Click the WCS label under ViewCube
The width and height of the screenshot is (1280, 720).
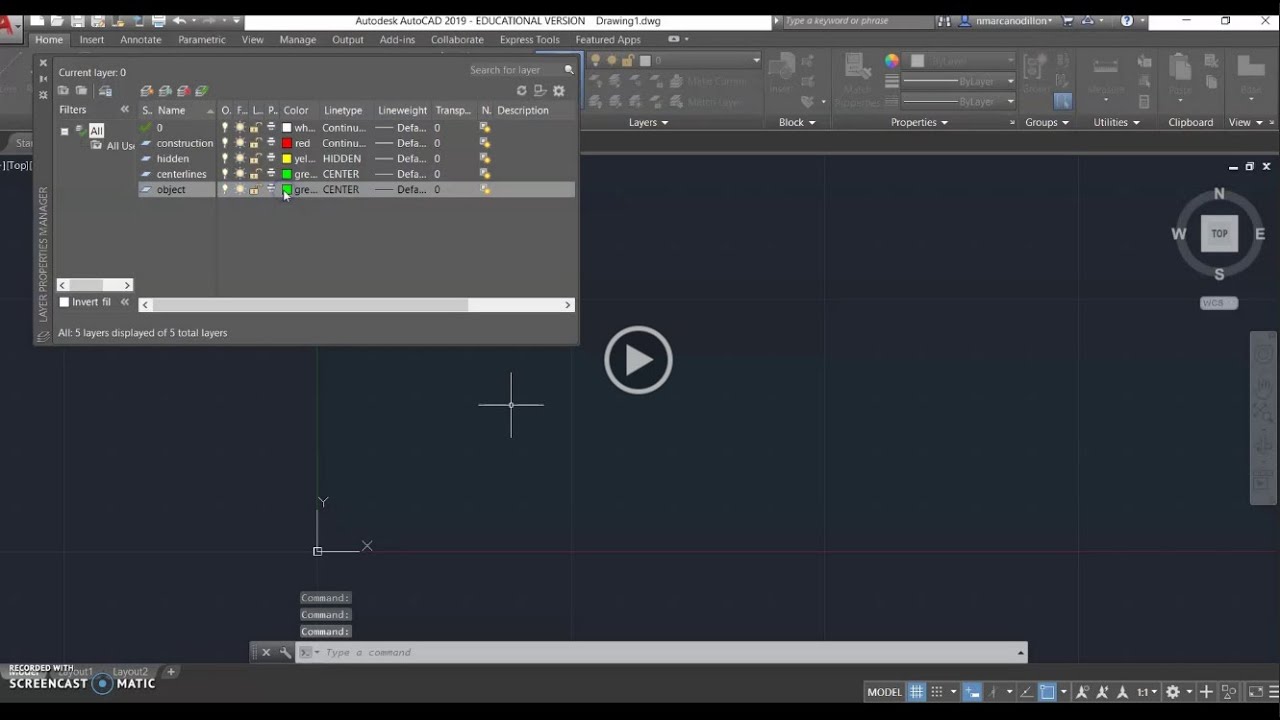[1219, 303]
